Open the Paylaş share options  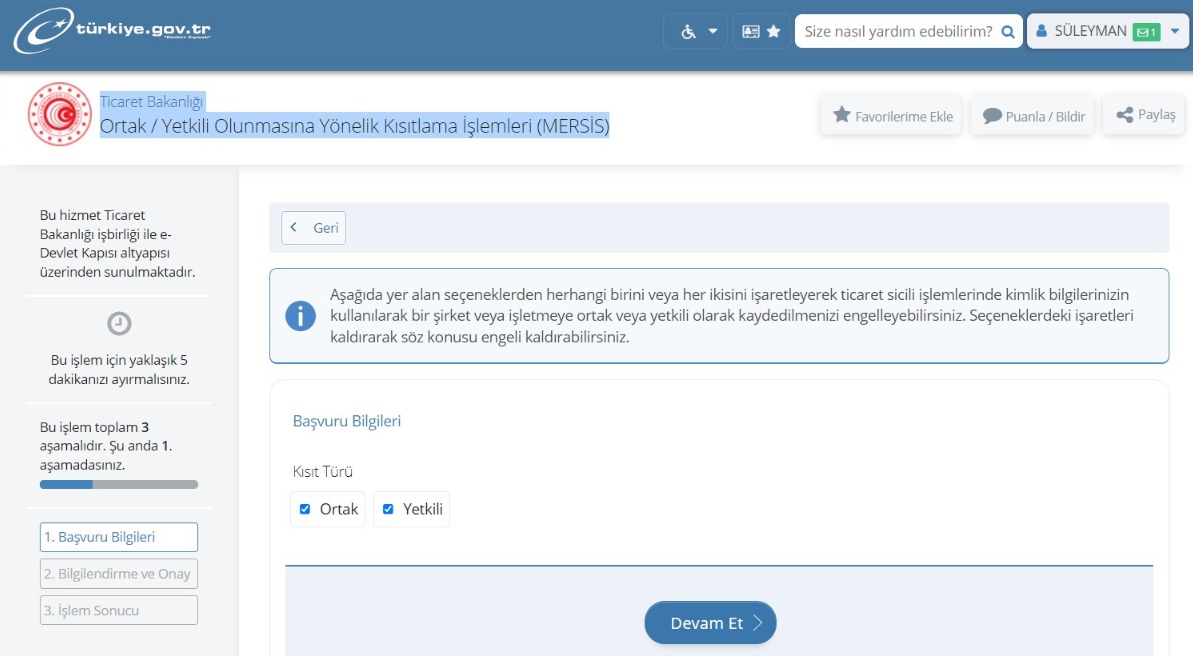pyautogui.click(x=1145, y=115)
